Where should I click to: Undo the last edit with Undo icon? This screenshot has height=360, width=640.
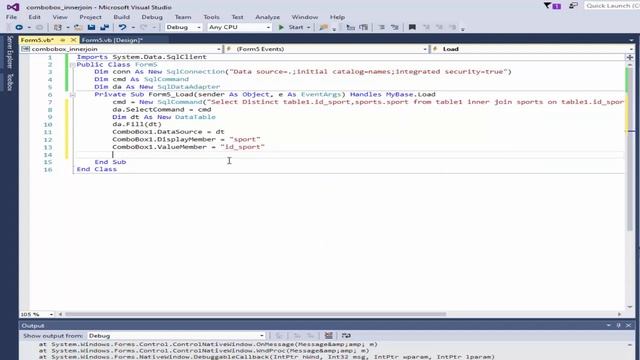[x=122, y=27]
